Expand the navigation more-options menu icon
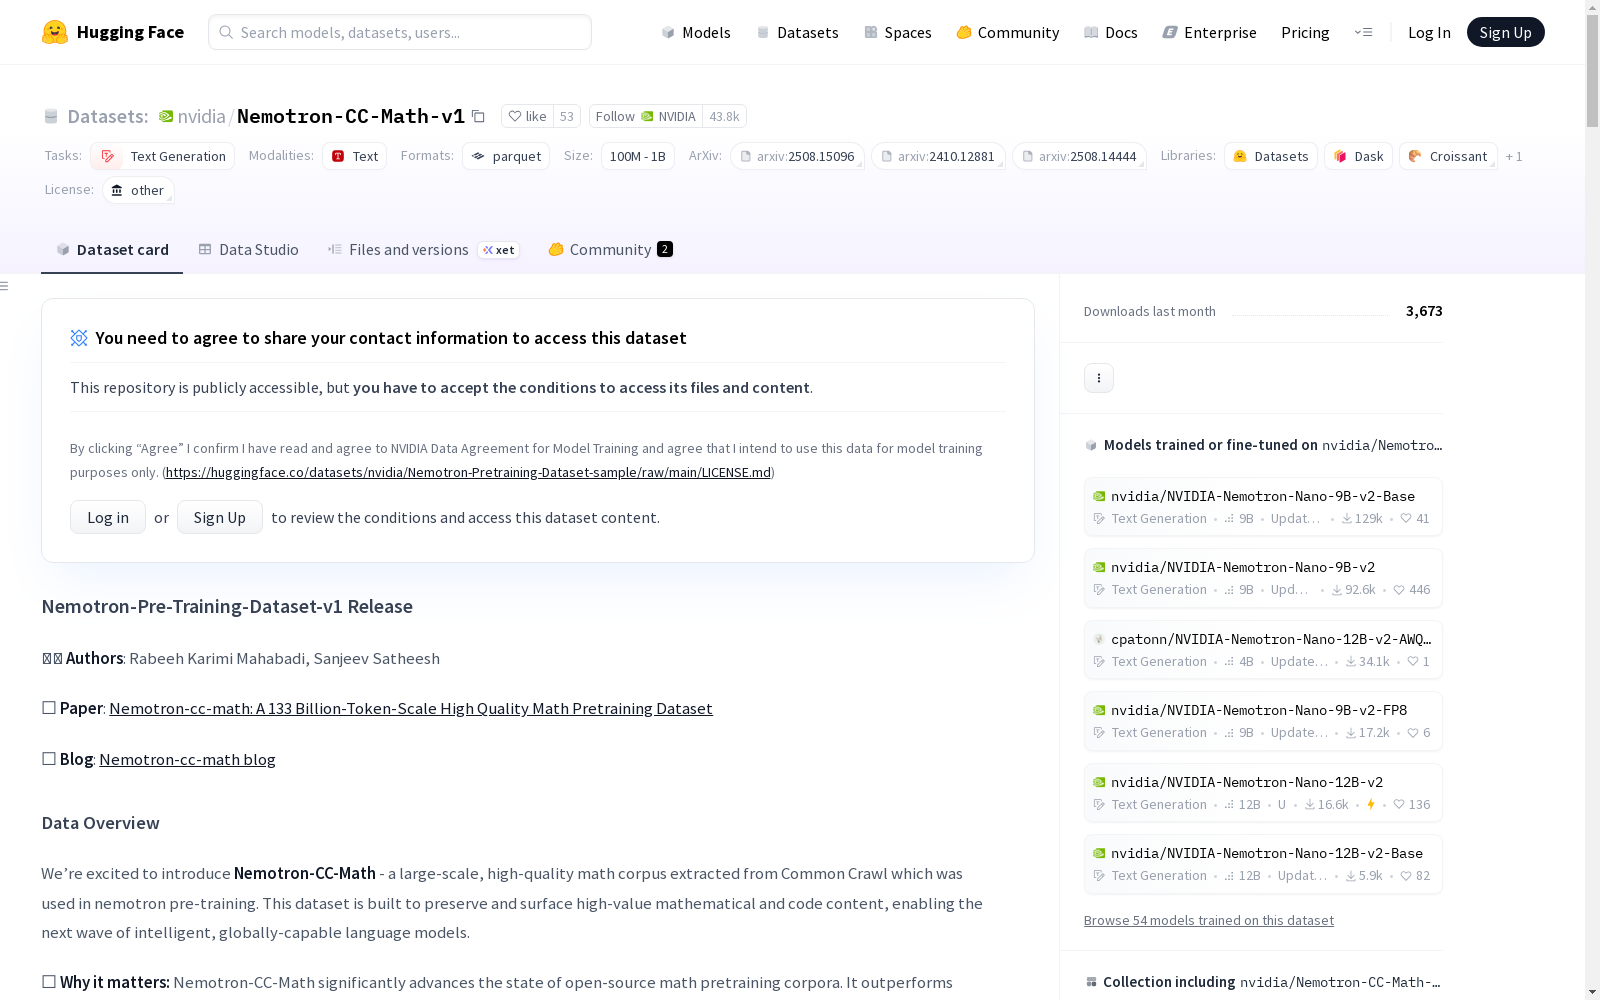Viewport: 1600px width, 1000px height. (x=1363, y=32)
